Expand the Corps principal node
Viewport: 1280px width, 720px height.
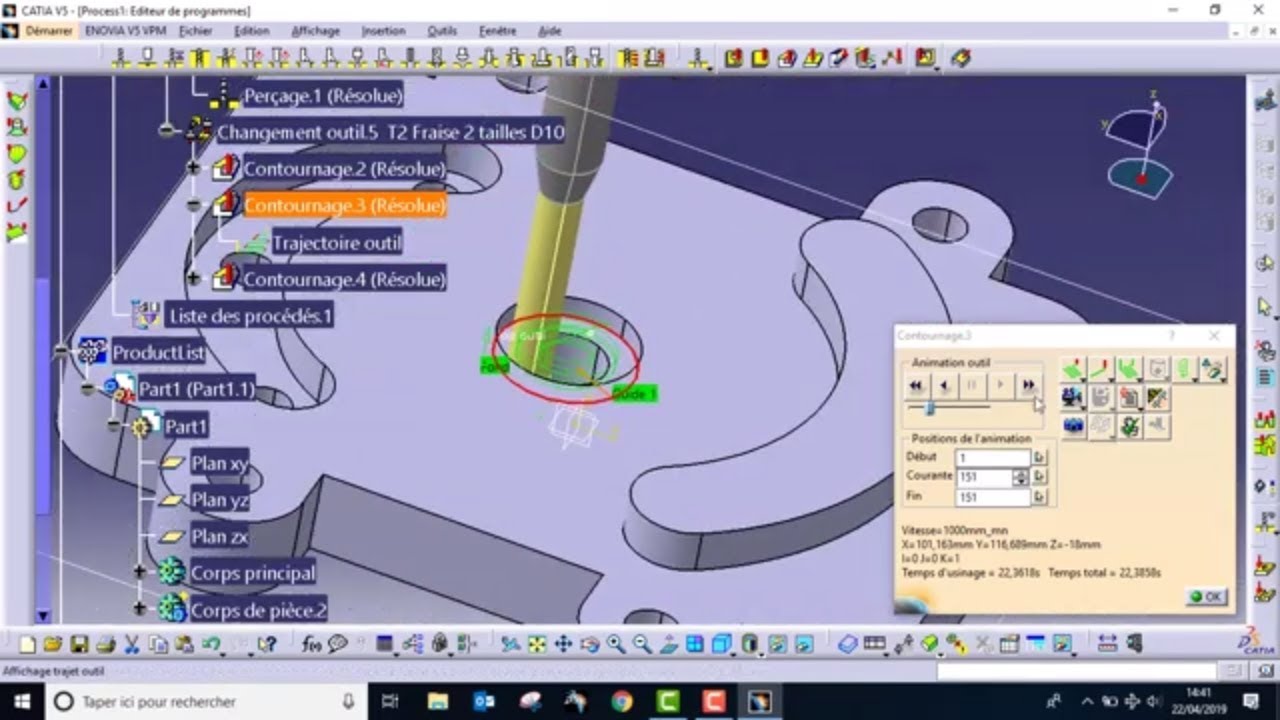[139, 572]
